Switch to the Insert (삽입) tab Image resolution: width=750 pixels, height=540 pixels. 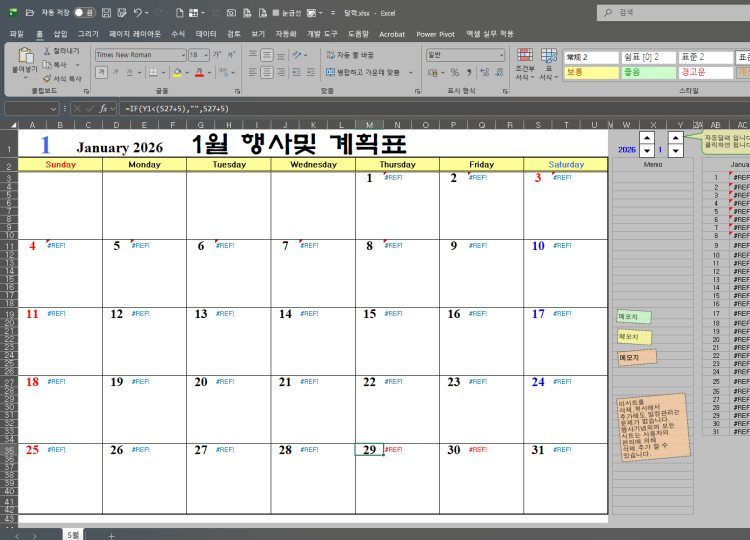pos(60,34)
